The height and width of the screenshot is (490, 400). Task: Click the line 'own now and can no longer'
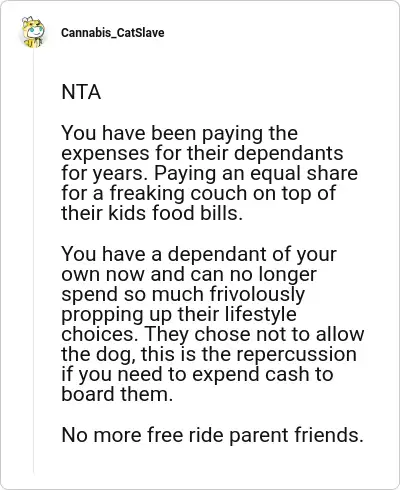(x=189, y=274)
